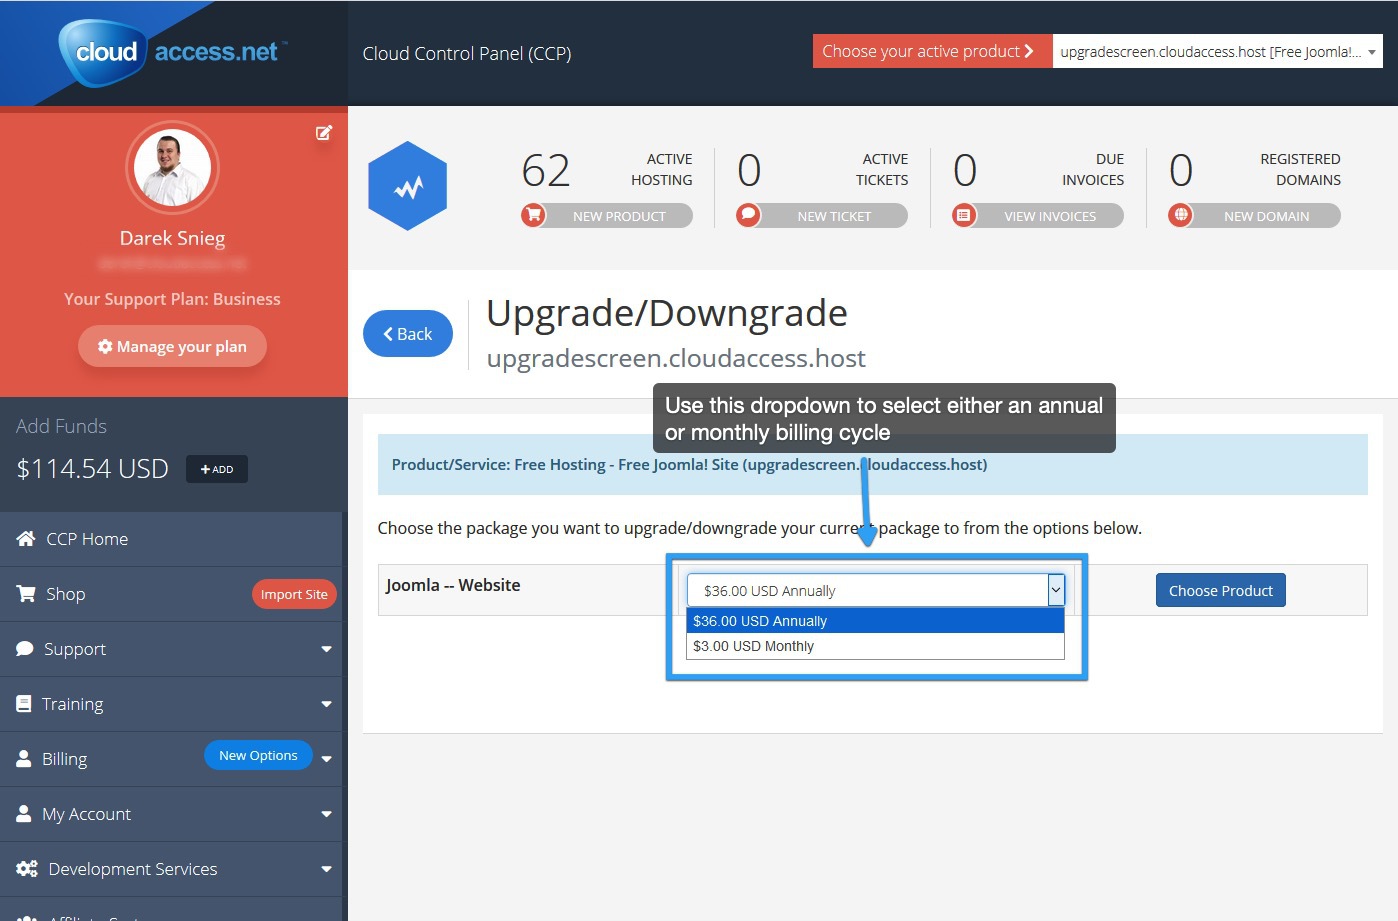The height and width of the screenshot is (921, 1398).
Task: Select the $3.00 USD Monthly option
Action: pyautogui.click(x=875, y=646)
